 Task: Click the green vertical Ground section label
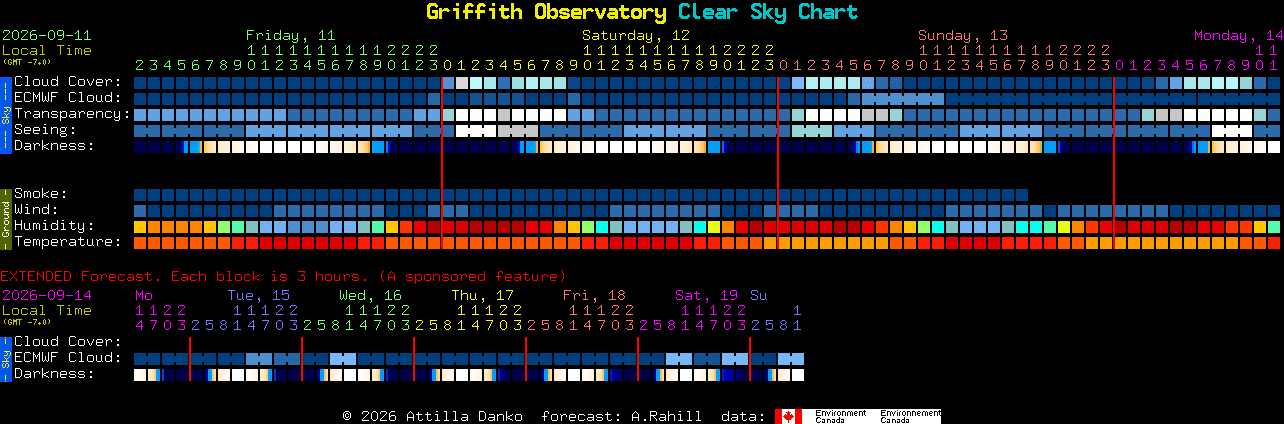pyautogui.click(x=5, y=217)
